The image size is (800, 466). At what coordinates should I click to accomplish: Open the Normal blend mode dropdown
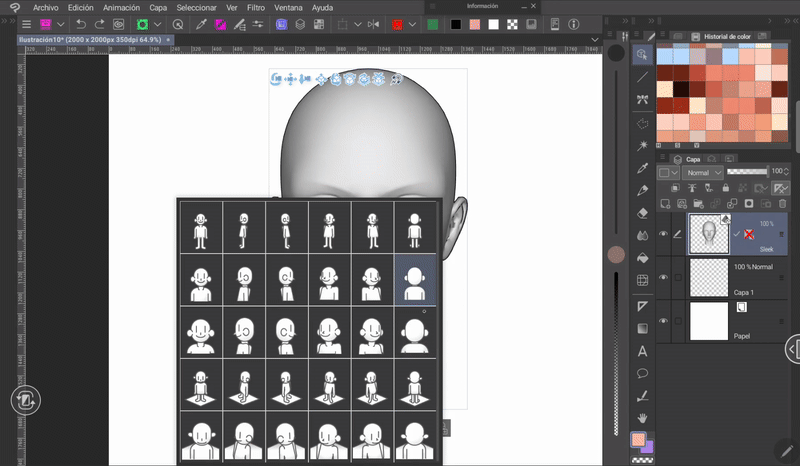point(703,172)
